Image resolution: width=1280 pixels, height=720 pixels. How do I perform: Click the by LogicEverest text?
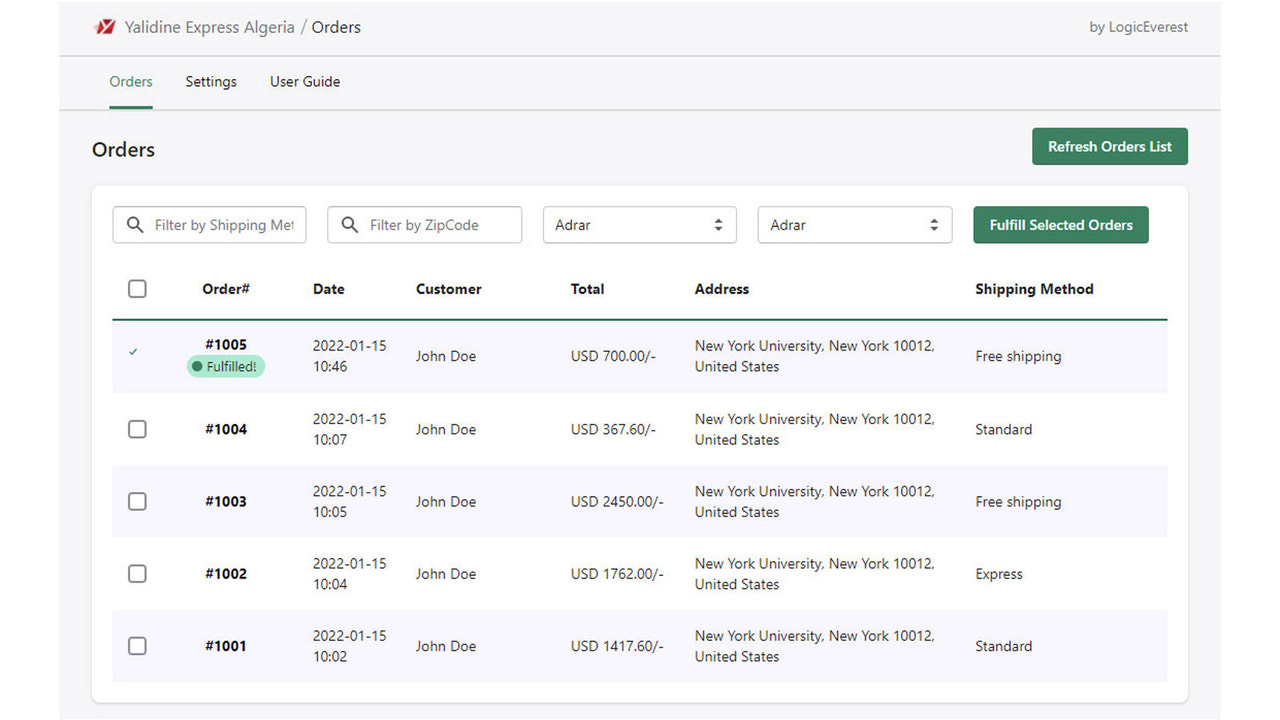(1139, 27)
